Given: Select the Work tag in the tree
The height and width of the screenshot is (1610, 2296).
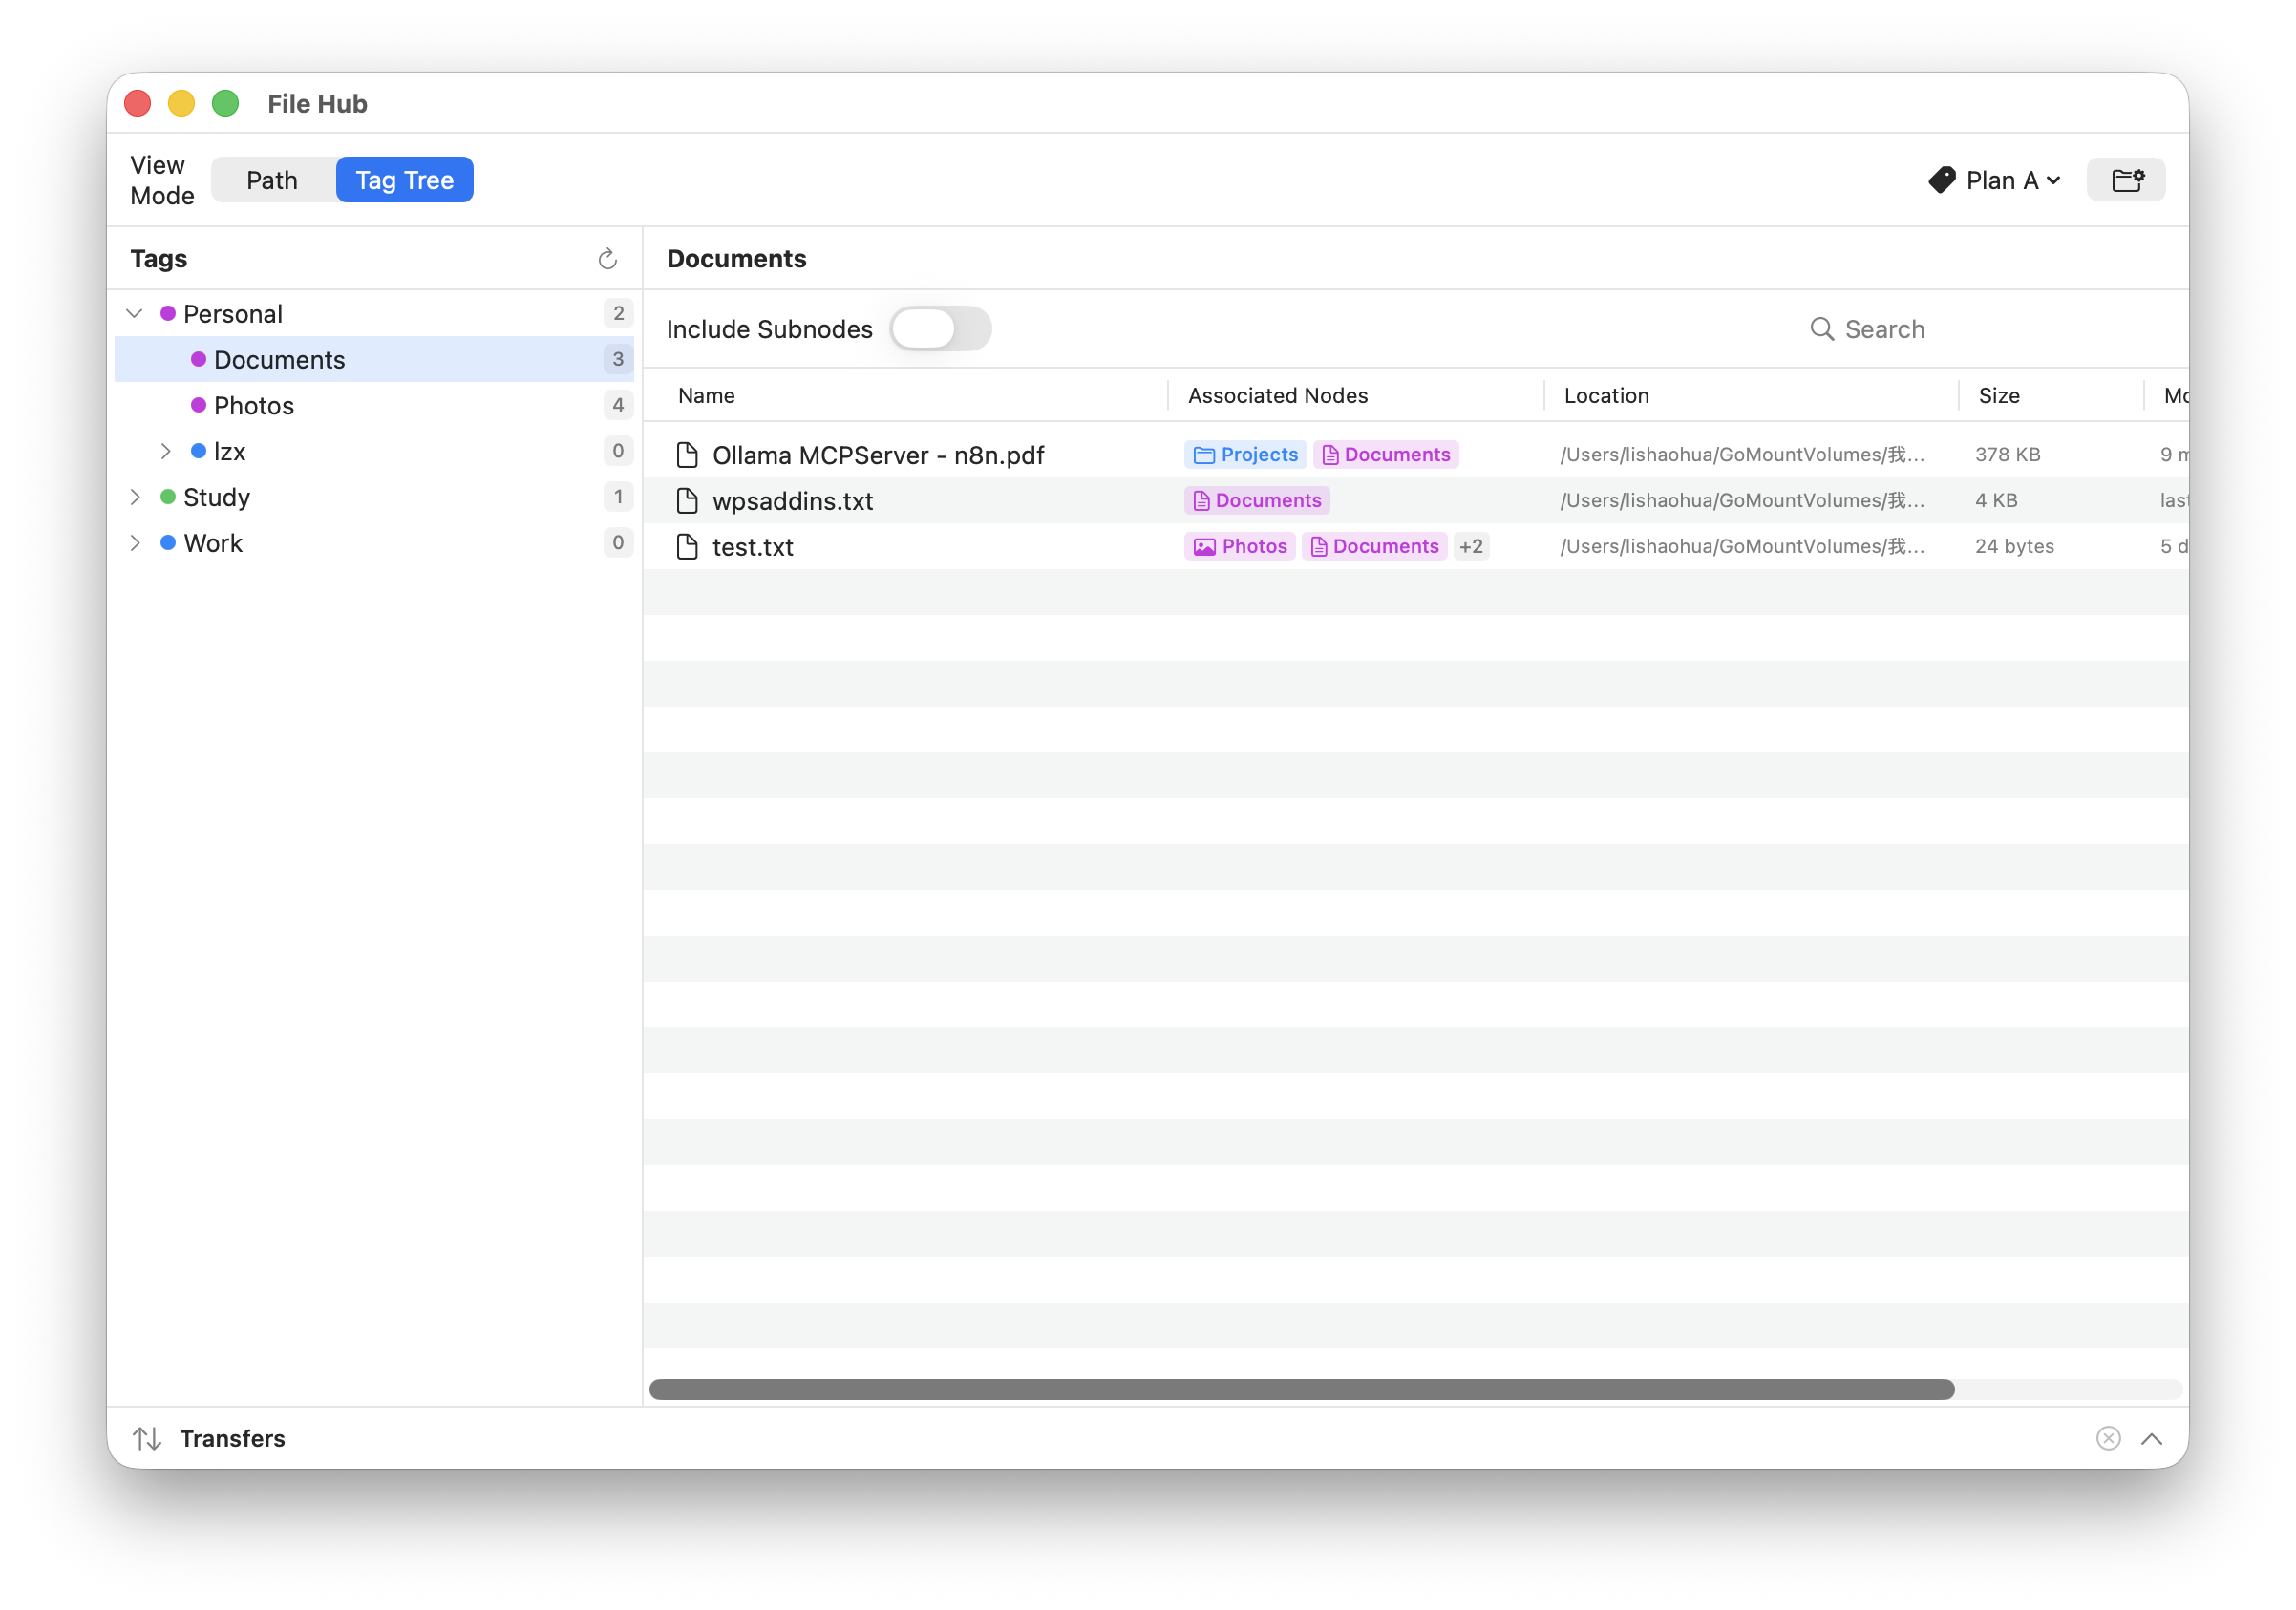Looking at the screenshot, I should pos(374,543).
